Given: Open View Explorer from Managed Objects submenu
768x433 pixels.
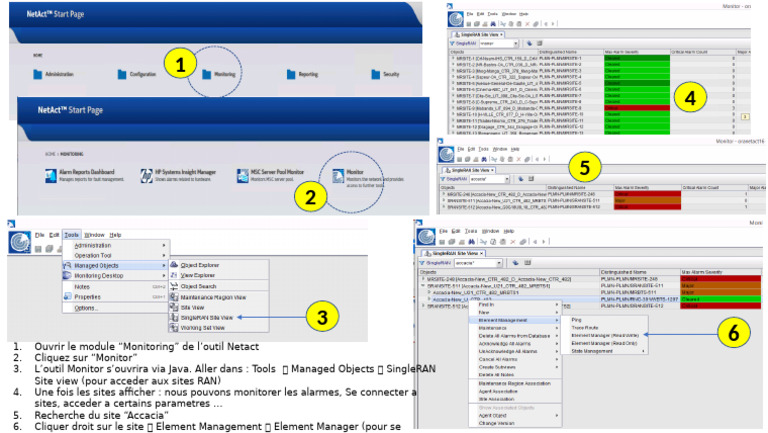Looking at the screenshot, I should click(219, 275).
